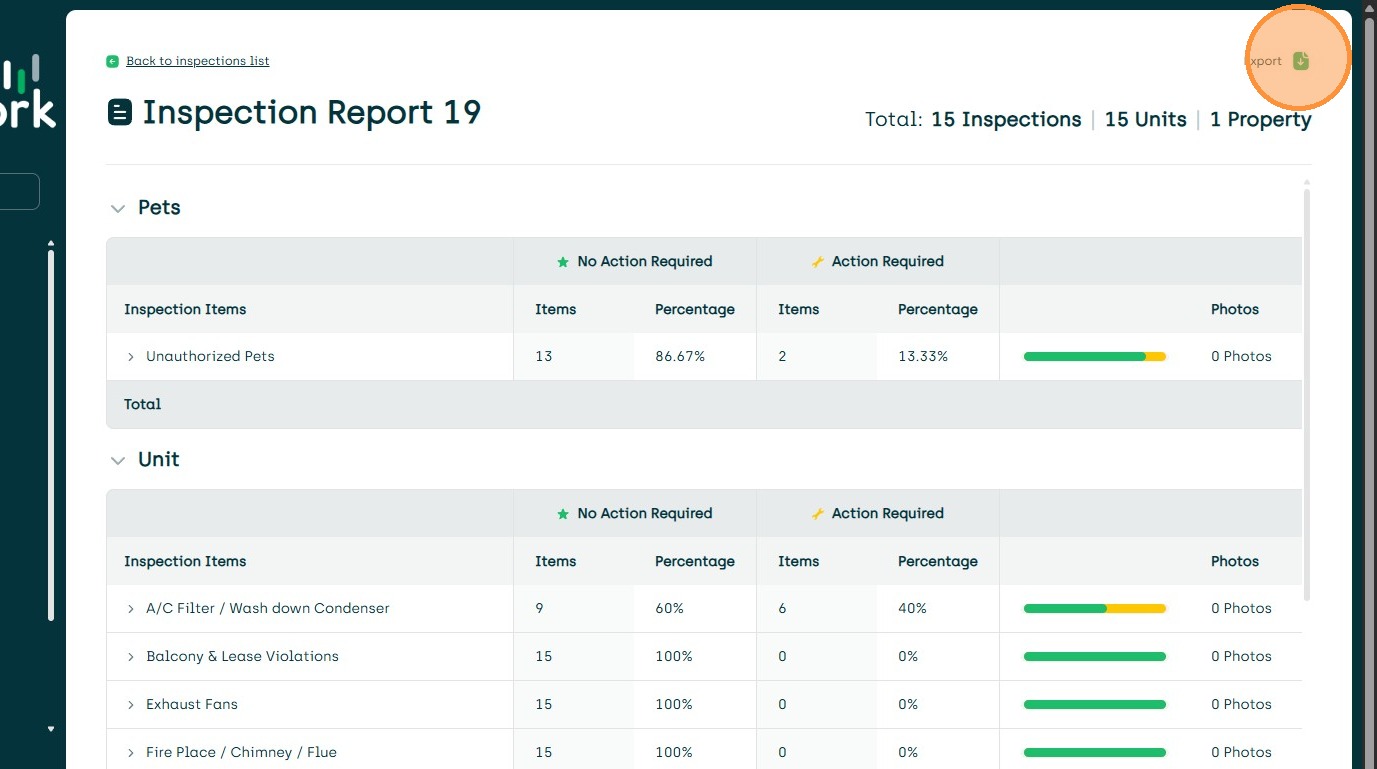This screenshot has width=1377, height=769.
Task: Click the green back arrow icon
Action: tap(112, 62)
